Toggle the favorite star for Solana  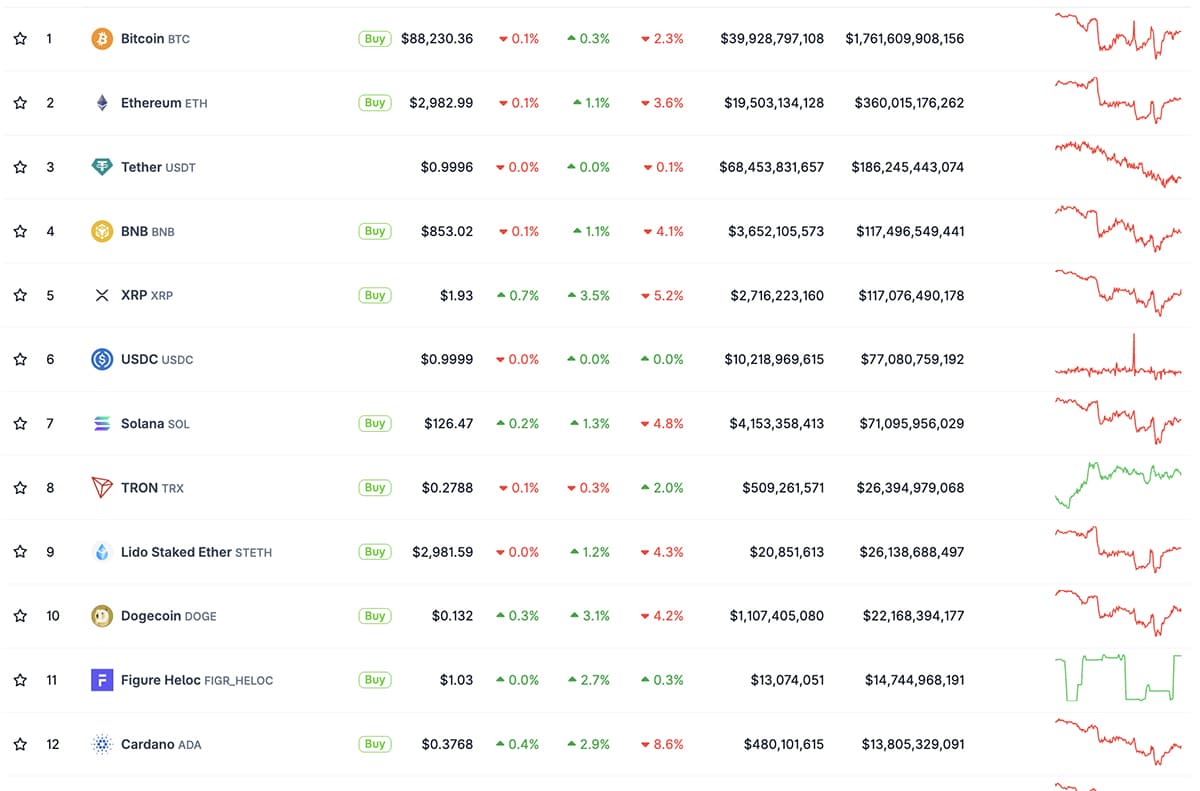(20, 422)
